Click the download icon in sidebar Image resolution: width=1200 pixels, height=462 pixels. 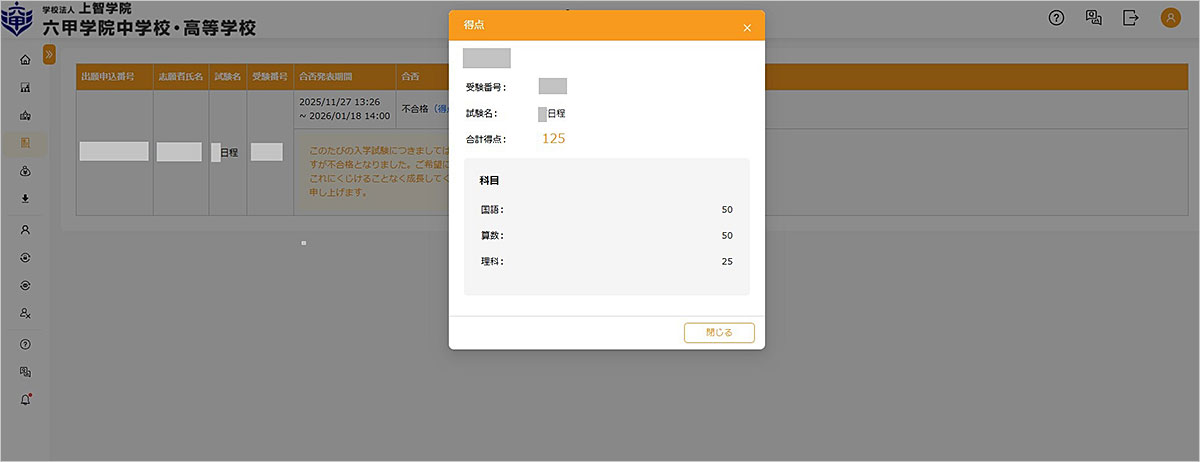[x=25, y=198]
